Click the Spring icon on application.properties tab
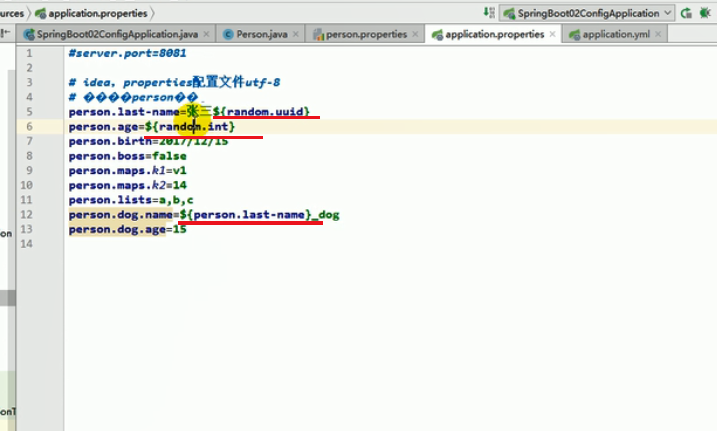Screen dimensions: 717x431 pyautogui.click(x=437, y=34)
